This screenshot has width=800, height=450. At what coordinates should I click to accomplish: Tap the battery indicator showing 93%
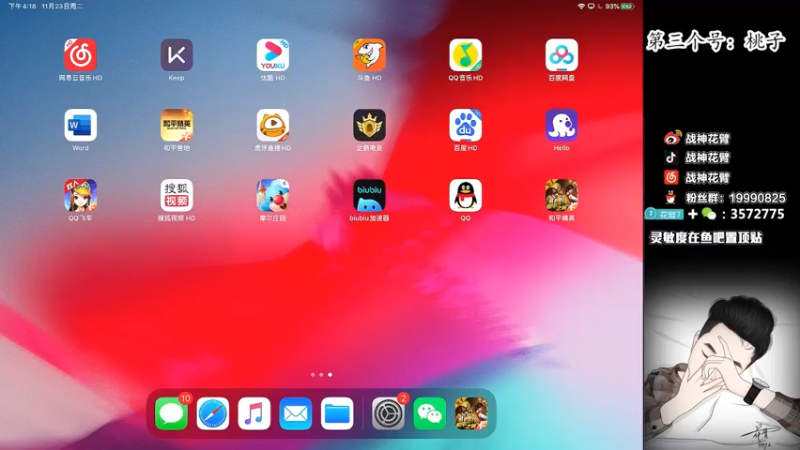coord(620,6)
